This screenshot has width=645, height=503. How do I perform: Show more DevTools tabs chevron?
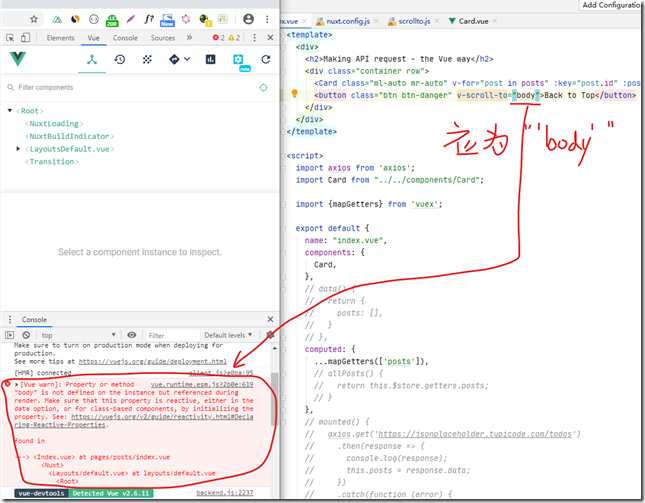pos(189,37)
